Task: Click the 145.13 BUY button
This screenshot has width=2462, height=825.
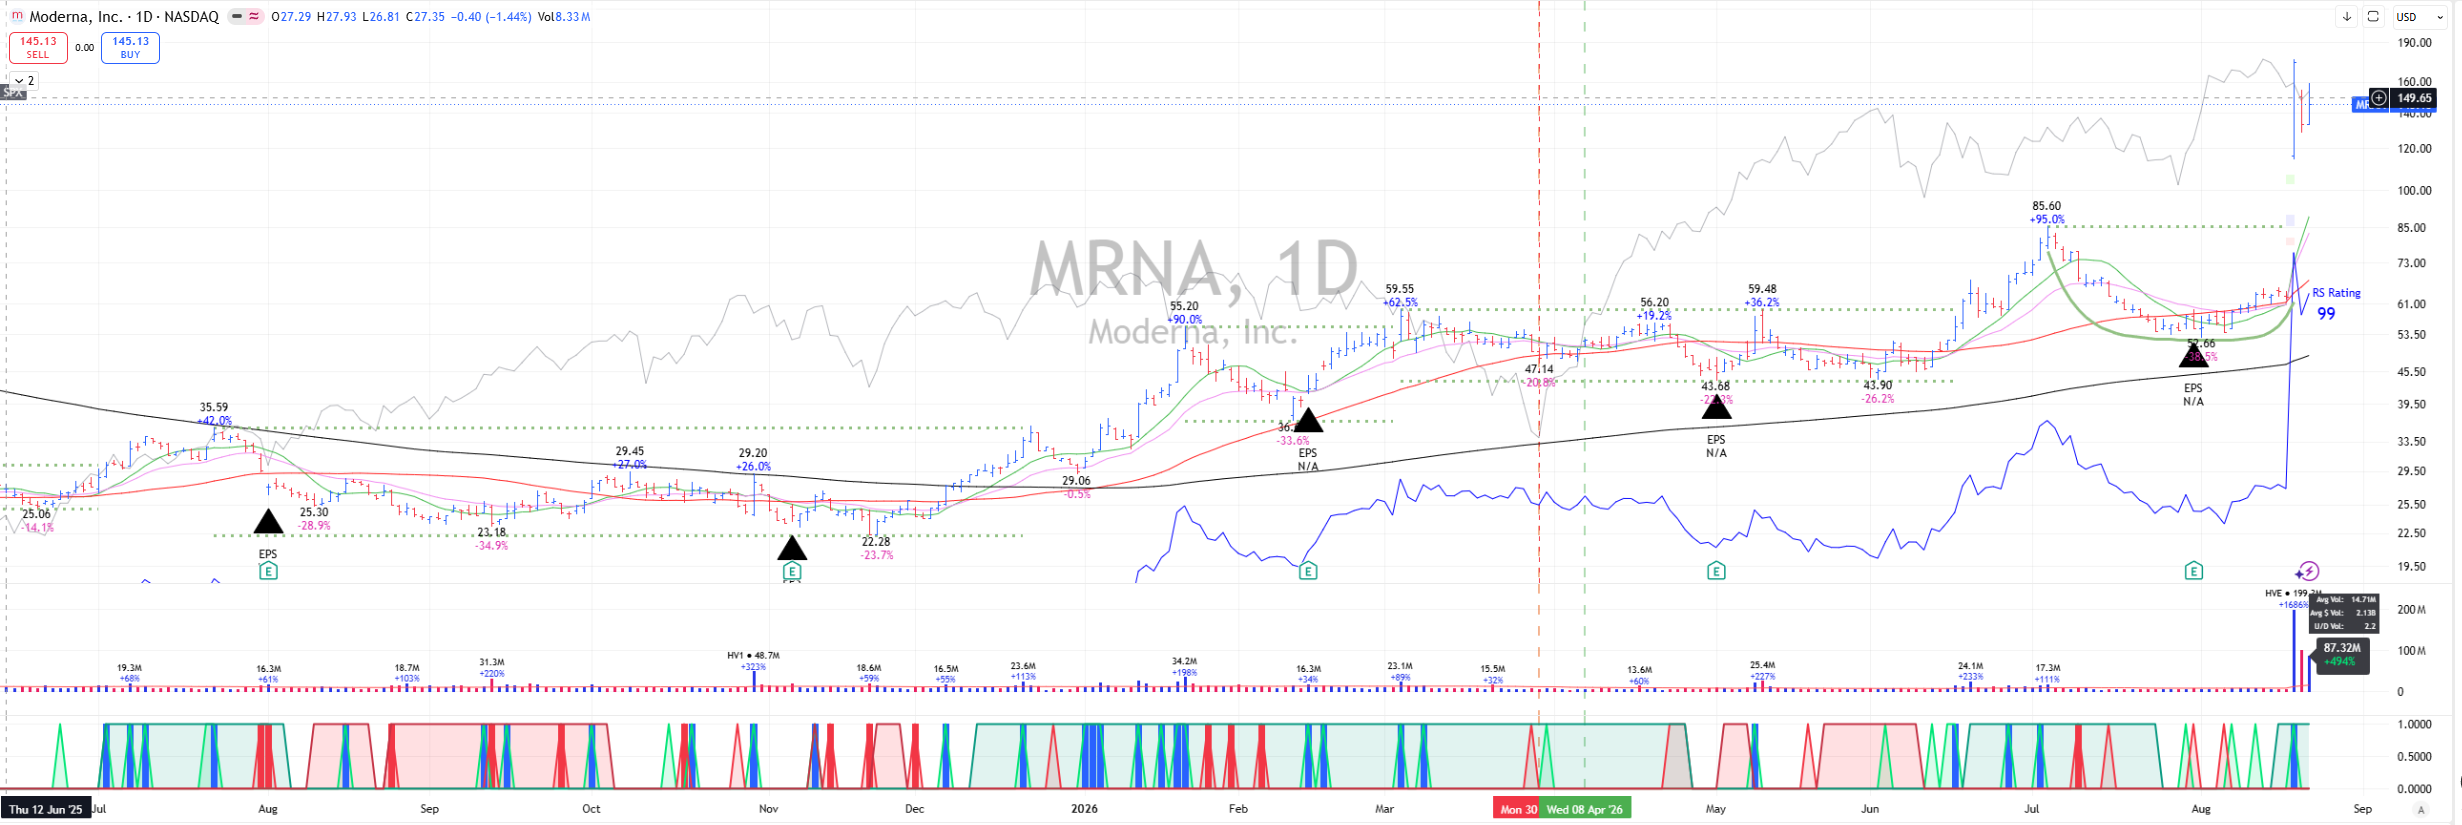Action: pyautogui.click(x=130, y=47)
